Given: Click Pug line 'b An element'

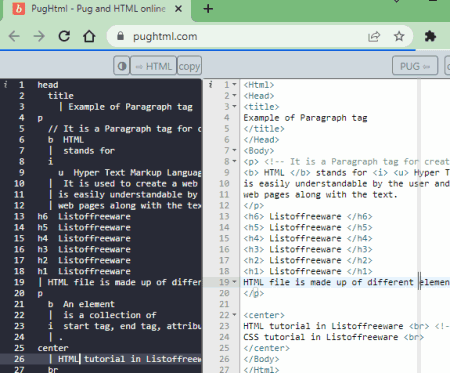Looking at the screenshot, I should click(x=81, y=304).
